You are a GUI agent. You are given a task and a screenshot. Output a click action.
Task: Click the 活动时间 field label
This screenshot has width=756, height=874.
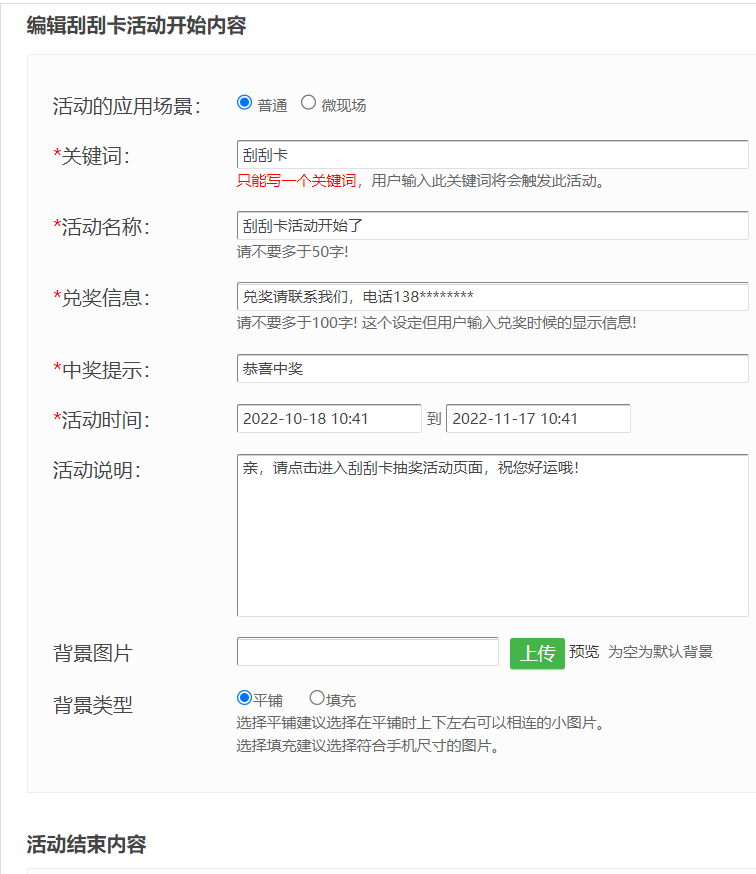pyautogui.click(x=104, y=420)
